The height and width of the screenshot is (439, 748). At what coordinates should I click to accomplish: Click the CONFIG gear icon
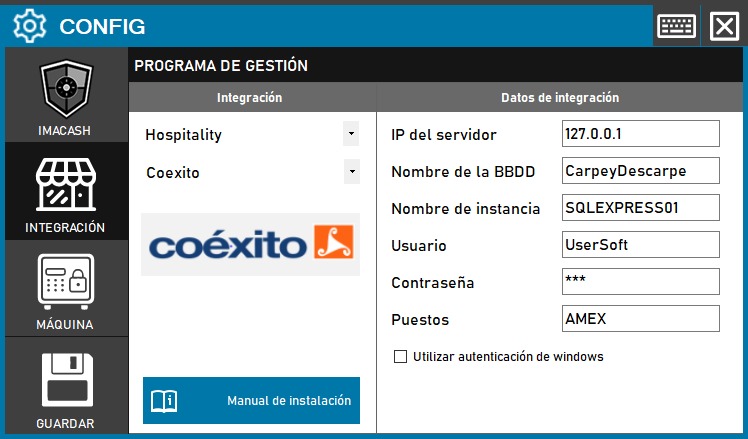[x=30, y=26]
